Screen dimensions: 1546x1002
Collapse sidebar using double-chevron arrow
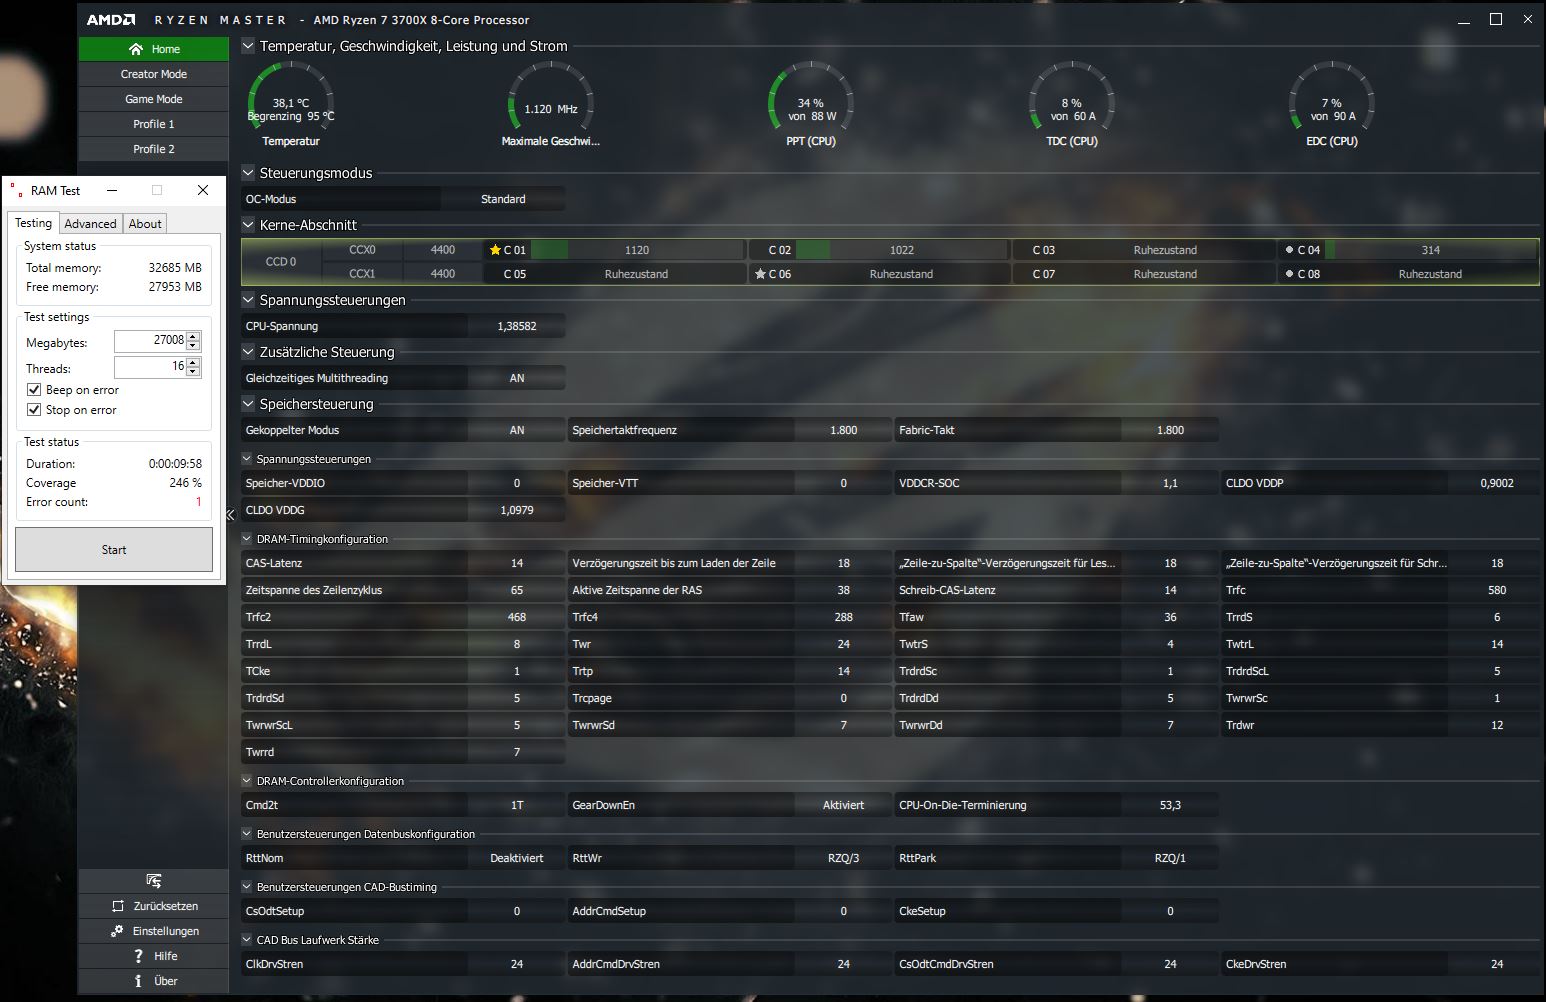coord(230,514)
